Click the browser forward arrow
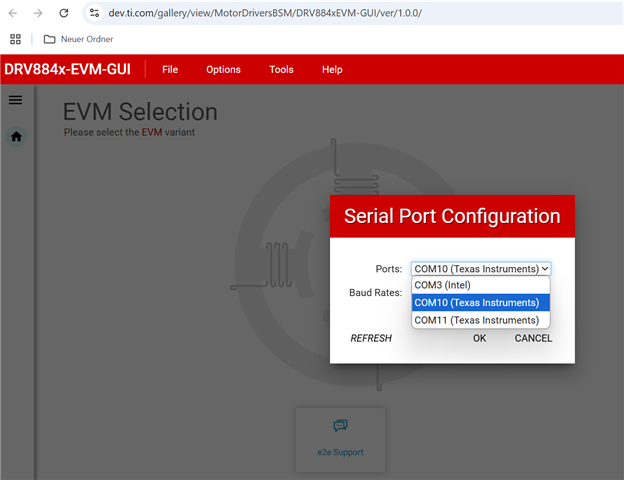624x480 pixels. (38, 13)
